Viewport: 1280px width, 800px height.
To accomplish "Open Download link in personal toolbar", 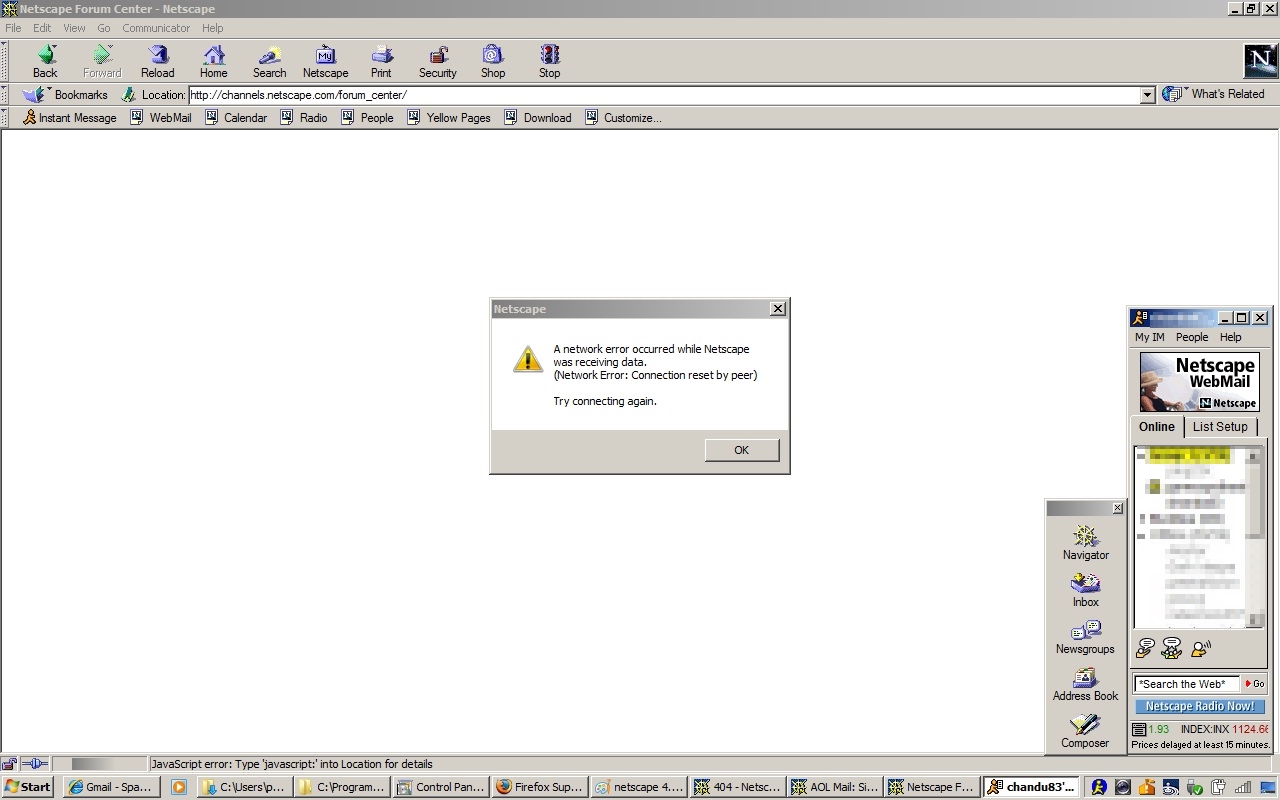I will [x=538, y=118].
